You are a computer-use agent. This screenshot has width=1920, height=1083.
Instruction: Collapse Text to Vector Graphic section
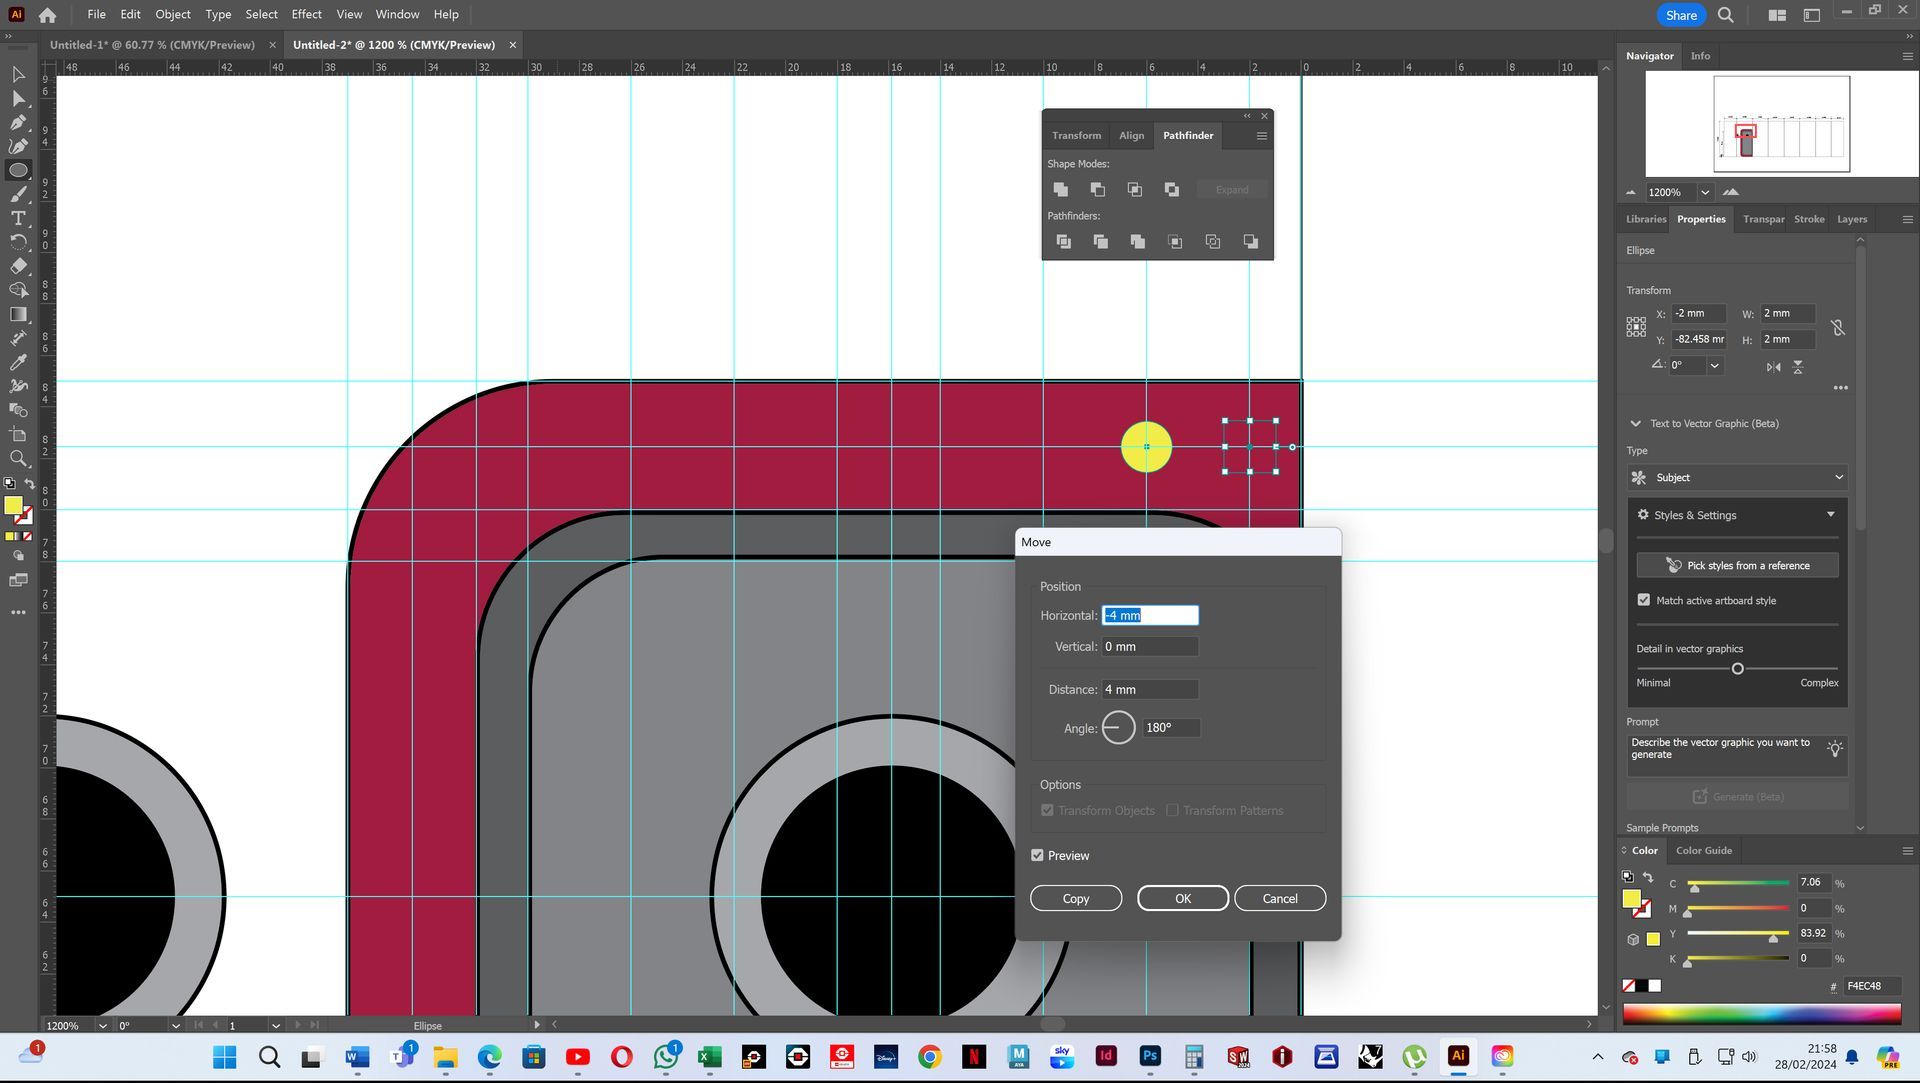tap(1635, 423)
